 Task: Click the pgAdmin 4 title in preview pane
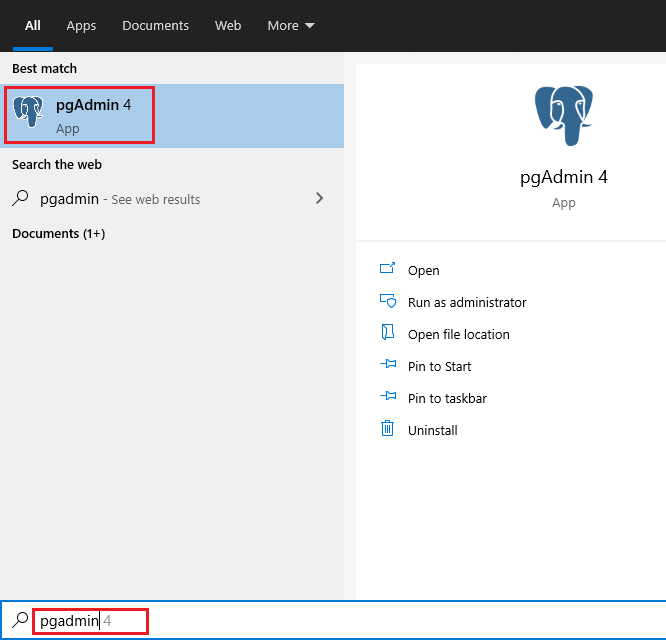click(x=564, y=177)
